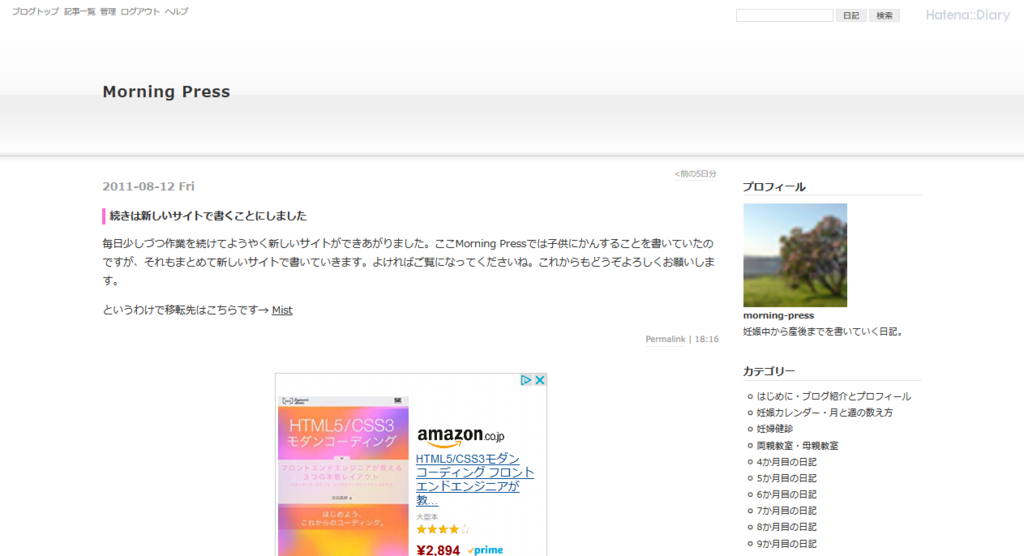The width and height of the screenshot is (1024, 556).
Task: Click the amazon.co.jp logo in the ad
Action: [x=460, y=436]
